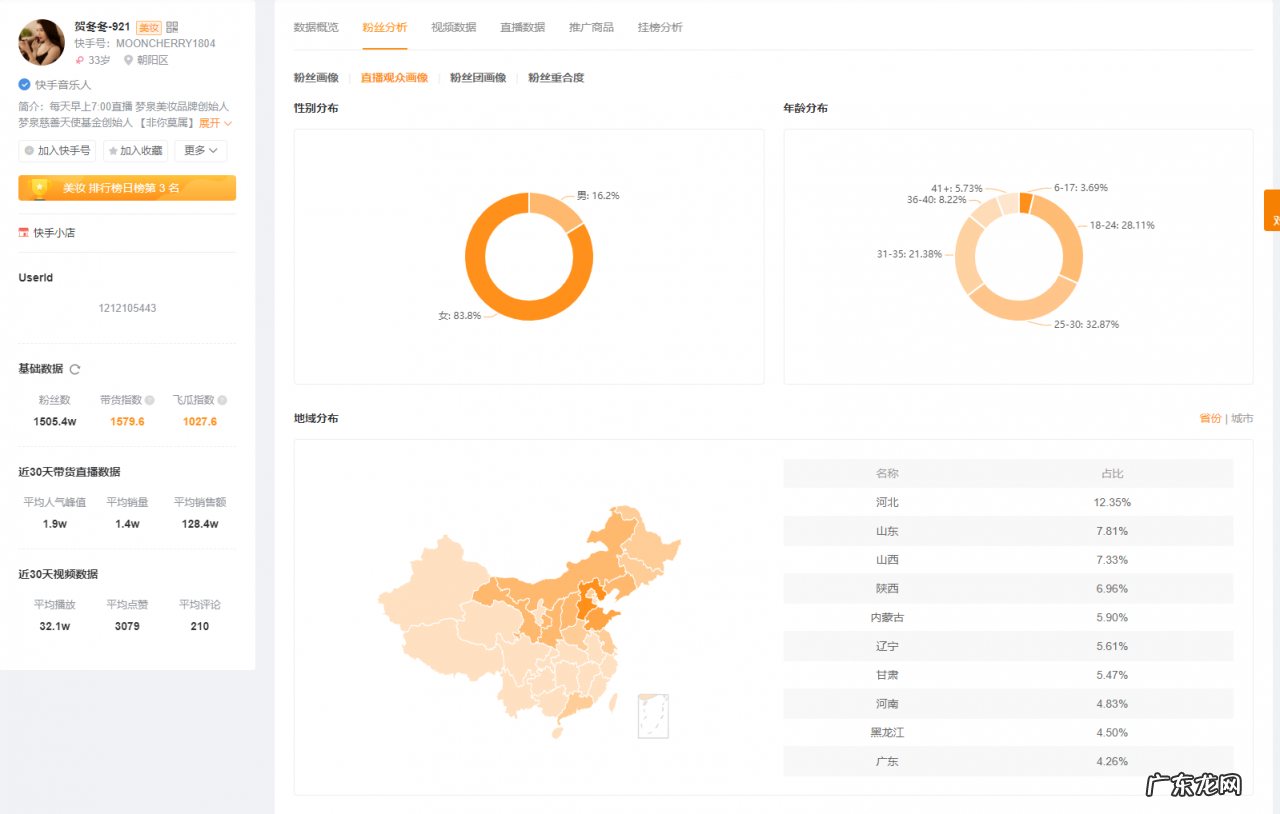The image size is (1280, 814).
Task: Click the location pin icon near 朝阳区
Action: tap(128, 60)
